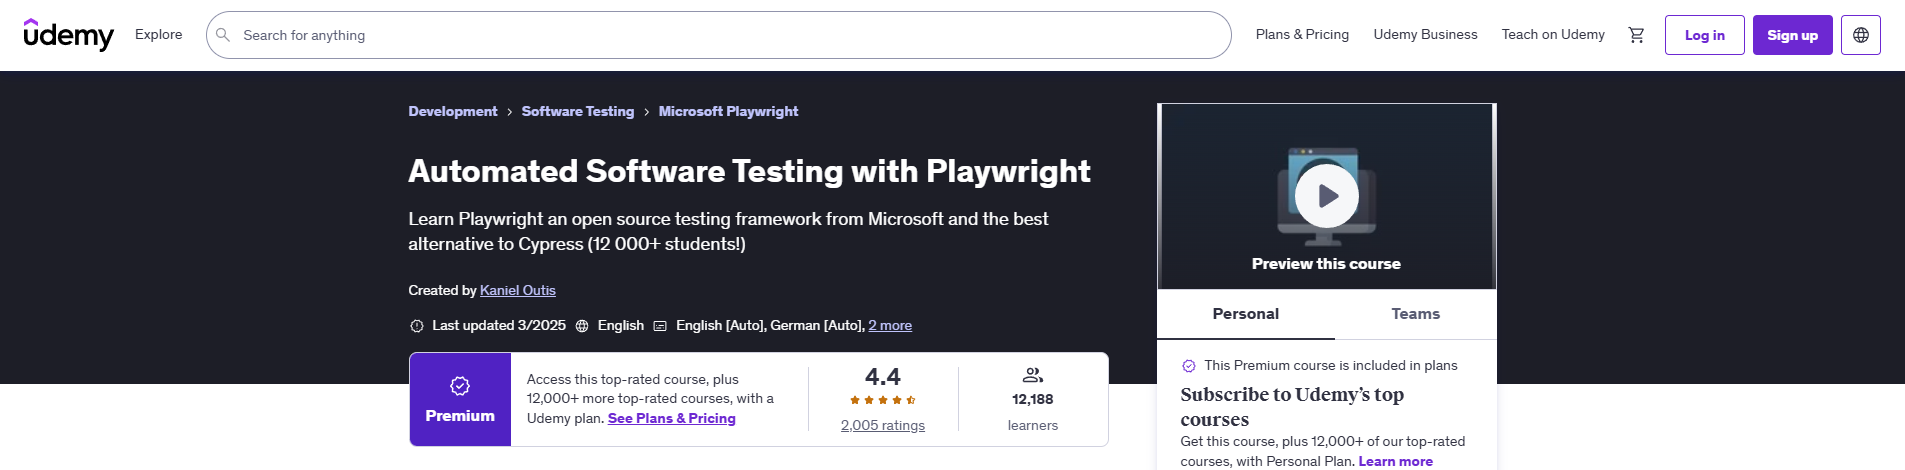Open Teach on Udemy
Image resolution: width=1905 pixels, height=470 pixels.
click(x=1553, y=34)
